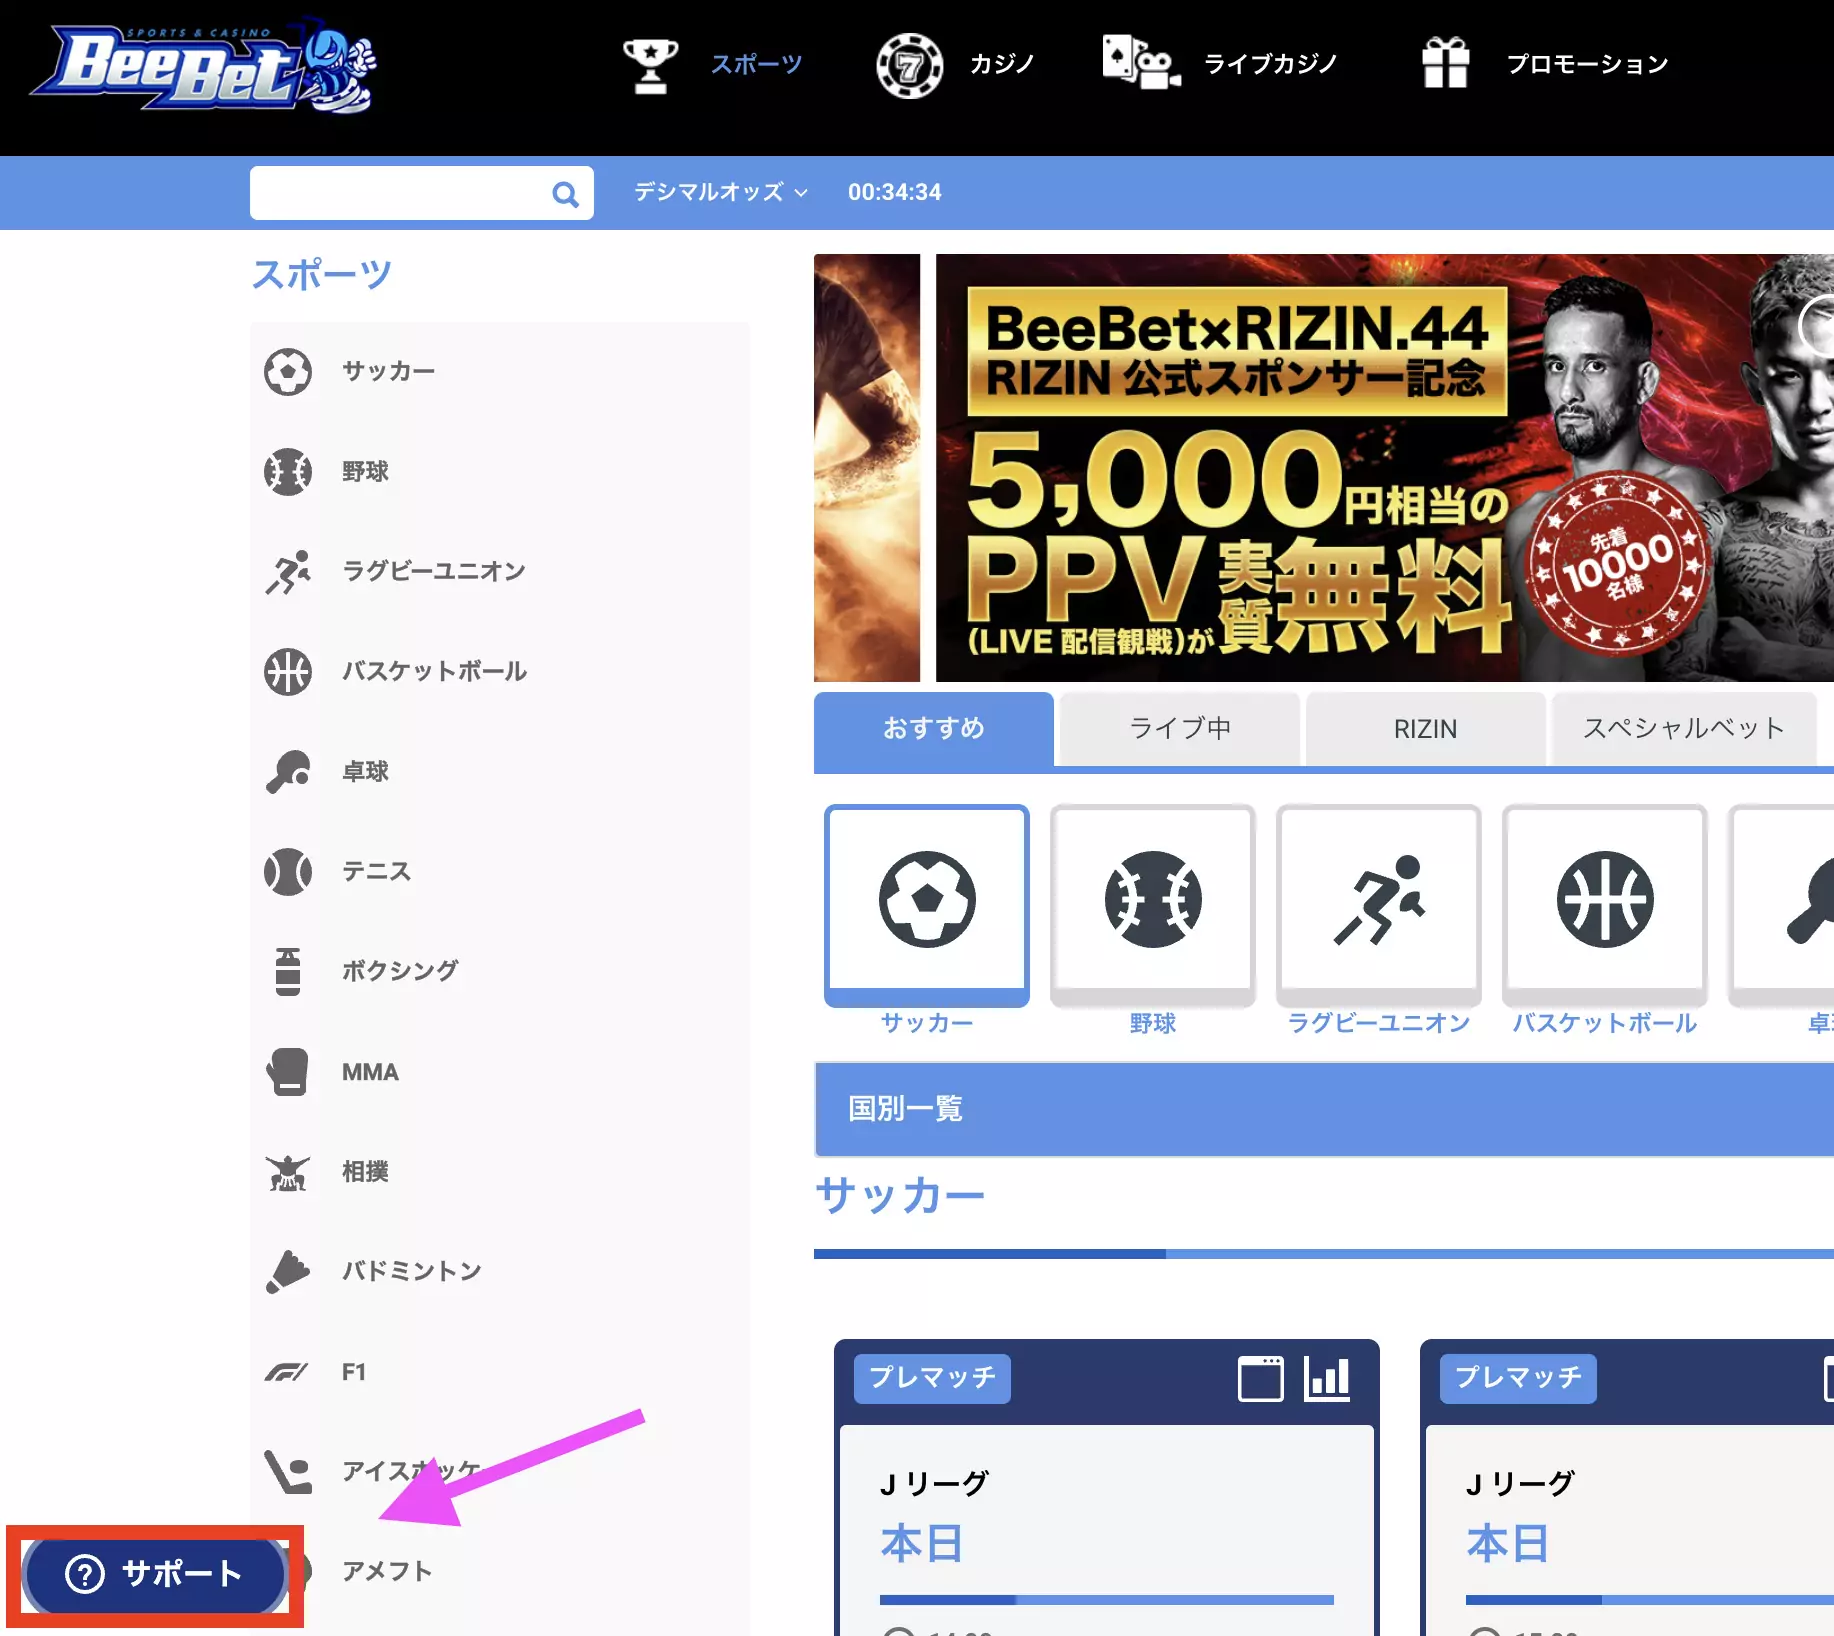
Task: Click the BeeBet logo
Action: [x=205, y=66]
